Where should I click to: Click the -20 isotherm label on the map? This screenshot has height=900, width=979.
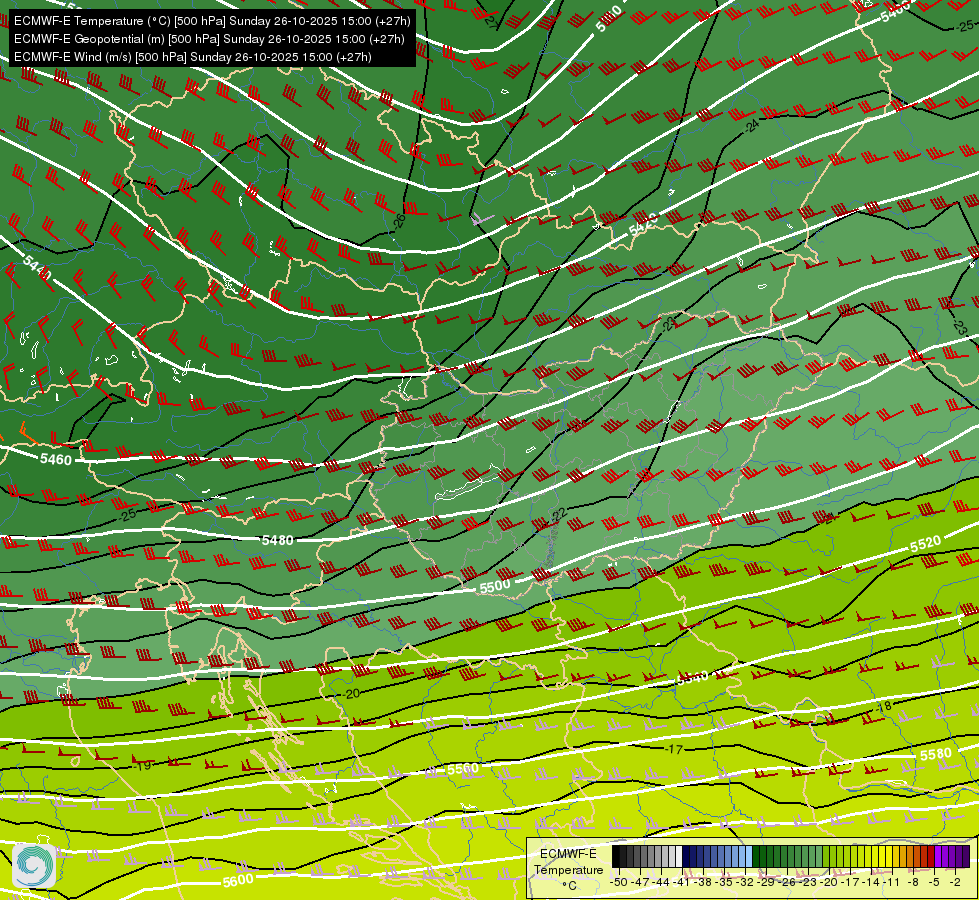[352, 693]
